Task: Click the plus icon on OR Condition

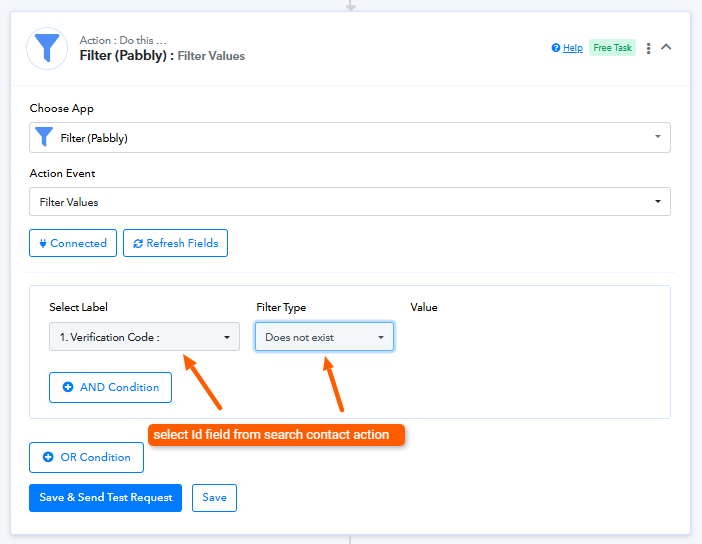Action: [48, 457]
